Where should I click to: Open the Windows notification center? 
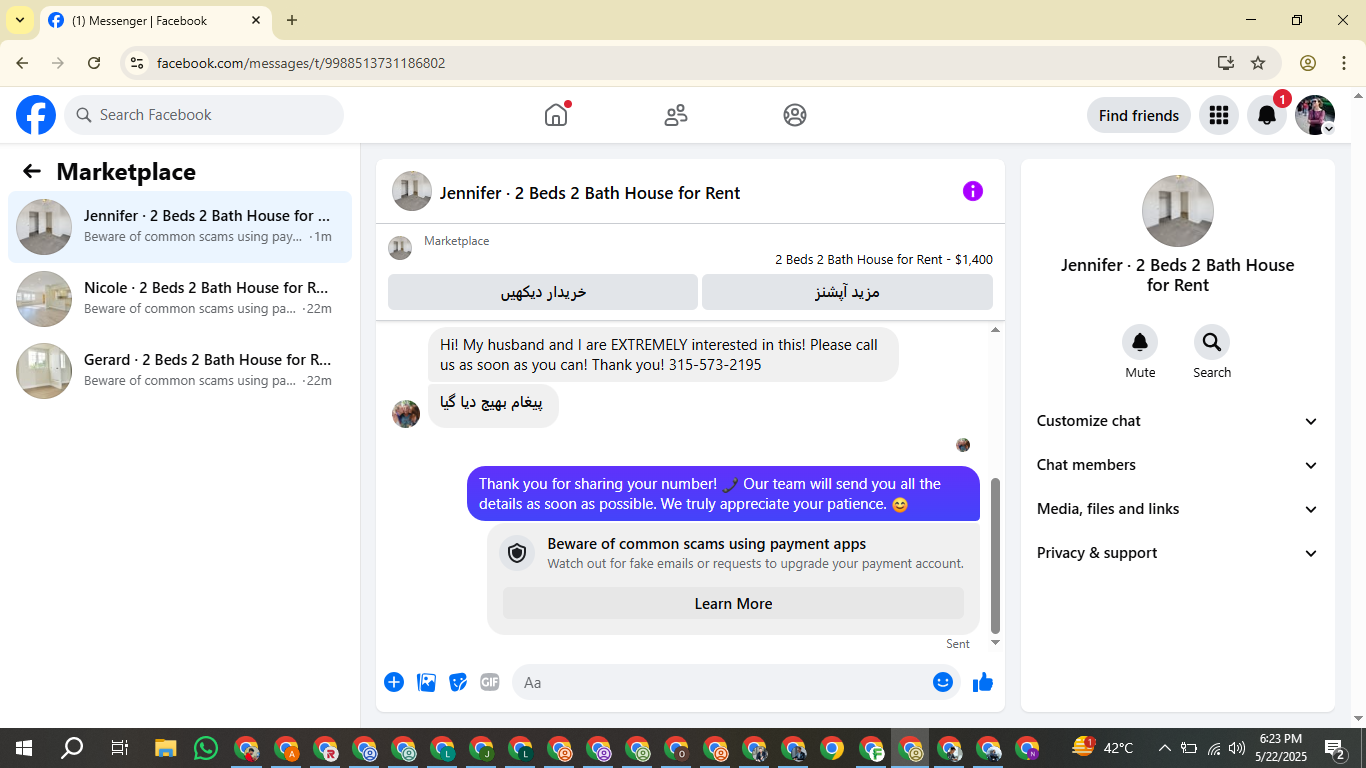tap(1336, 748)
